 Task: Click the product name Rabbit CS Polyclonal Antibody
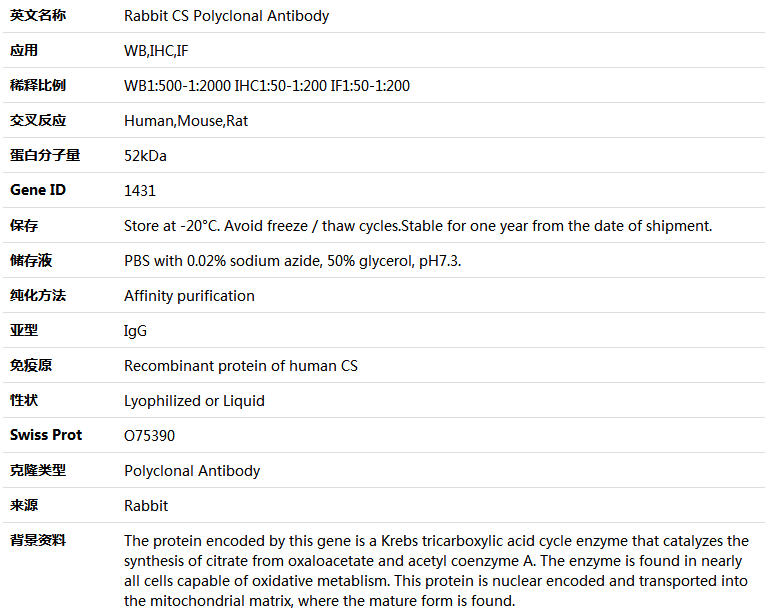click(x=226, y=16)
